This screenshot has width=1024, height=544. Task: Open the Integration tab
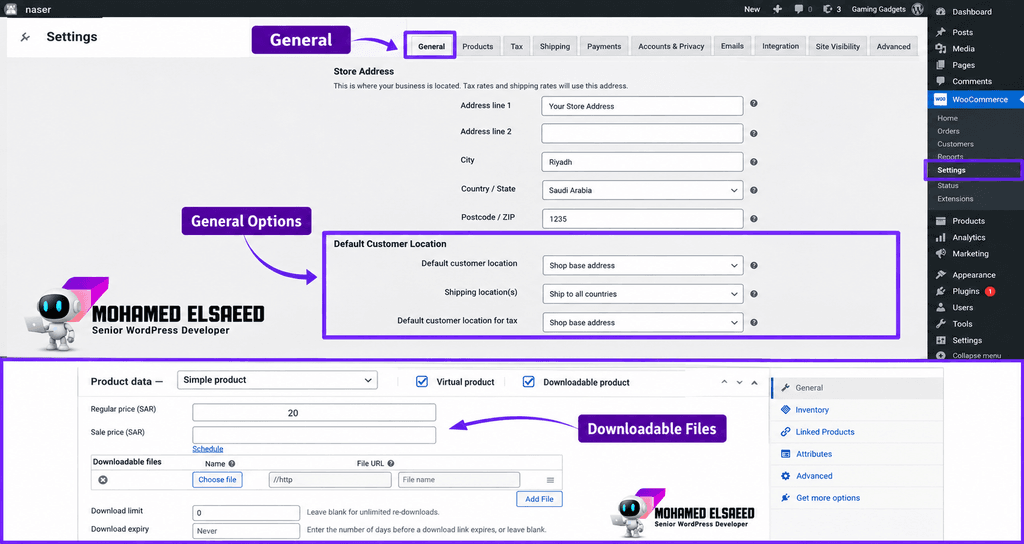(780, 46)
